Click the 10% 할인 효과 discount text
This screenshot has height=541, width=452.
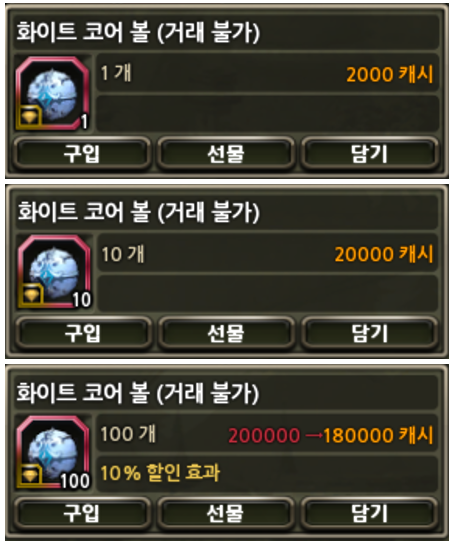pos(160,472)
